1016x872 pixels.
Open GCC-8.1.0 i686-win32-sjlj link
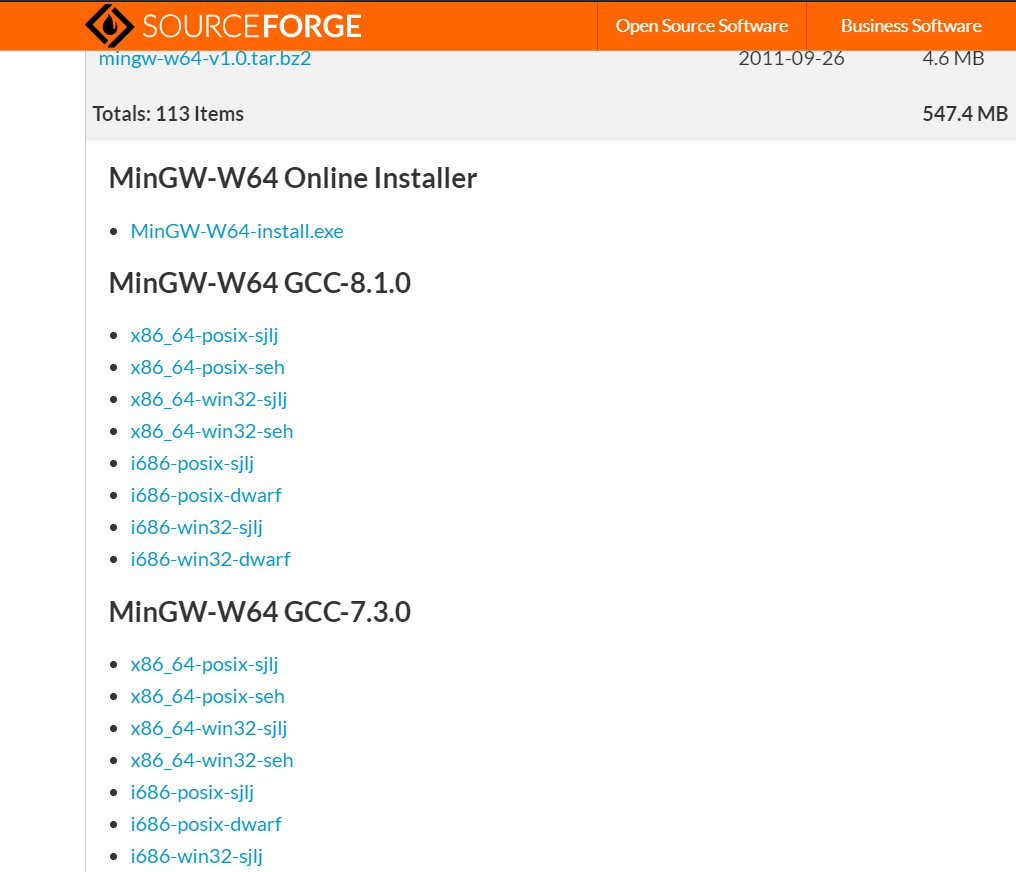point(196,527)
